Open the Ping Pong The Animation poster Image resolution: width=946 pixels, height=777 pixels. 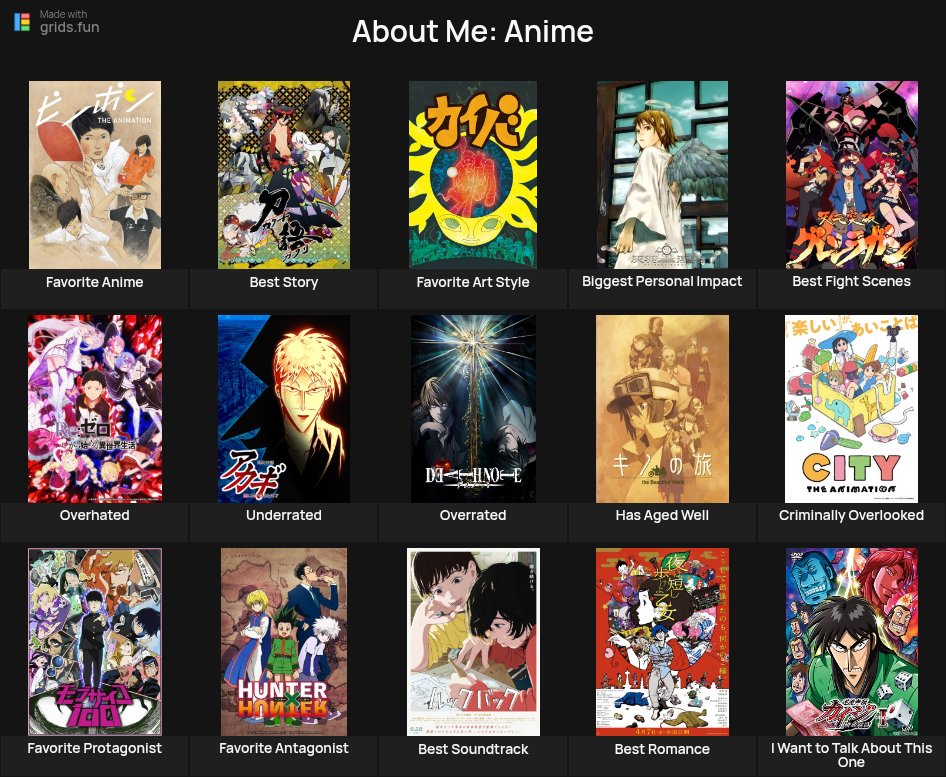[x=95, y=175]
